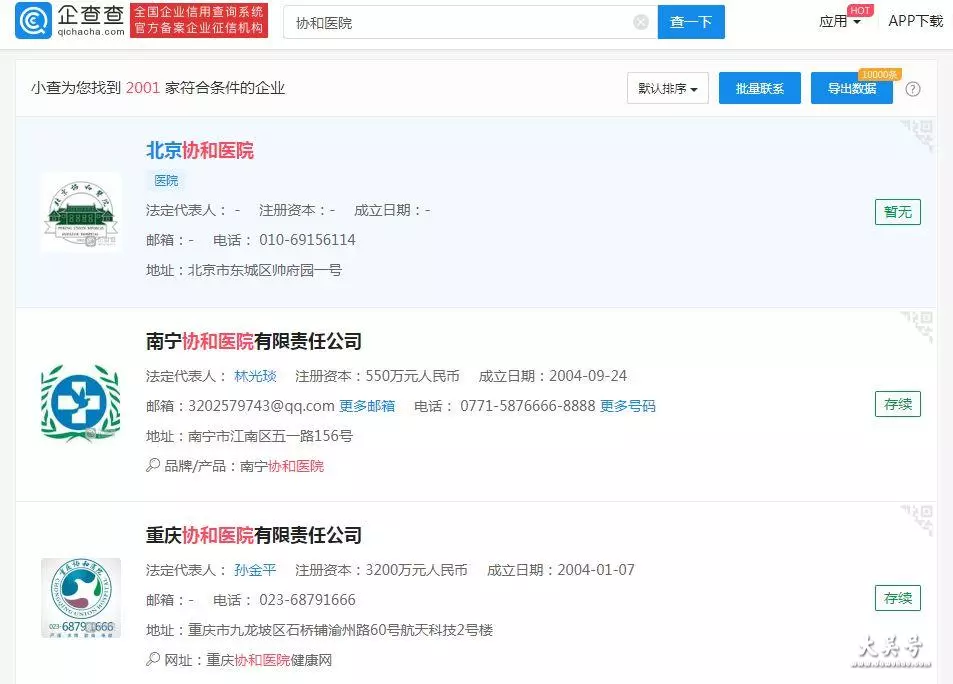This screenshot has width=953, height=684.
Task: Open legal representative 孙金平
Action: coord(255,570)
